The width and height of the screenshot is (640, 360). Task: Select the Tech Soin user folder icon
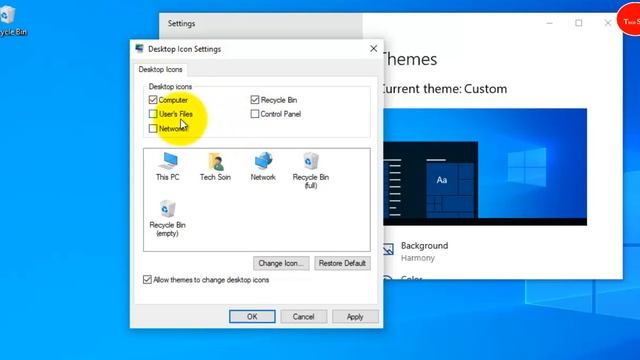tap(215, 166)
